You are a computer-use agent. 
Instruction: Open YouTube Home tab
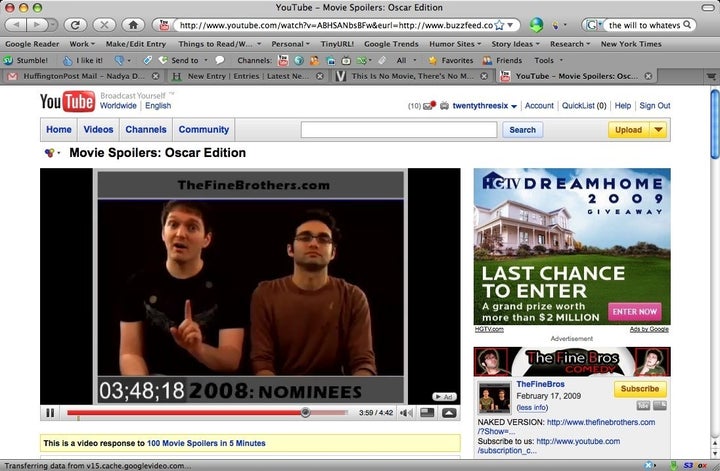click(x=59, y=129)
